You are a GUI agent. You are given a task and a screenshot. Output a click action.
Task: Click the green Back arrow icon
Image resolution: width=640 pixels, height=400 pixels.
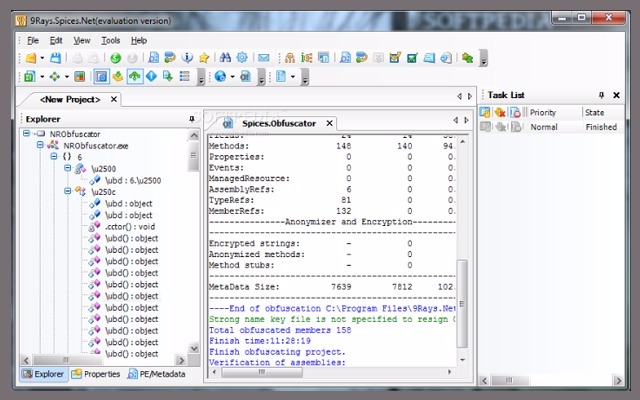click(x=116, y=58)
